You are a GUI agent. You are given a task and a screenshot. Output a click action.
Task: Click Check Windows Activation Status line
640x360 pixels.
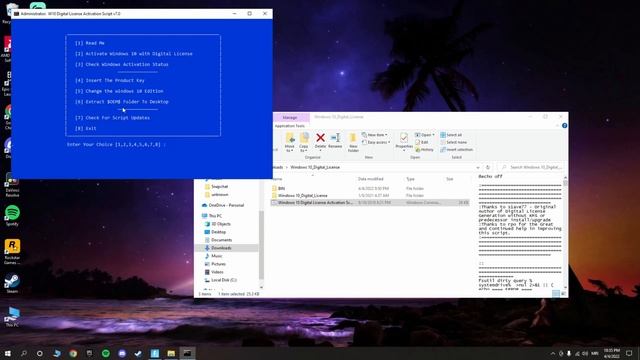tap(121, 64)
